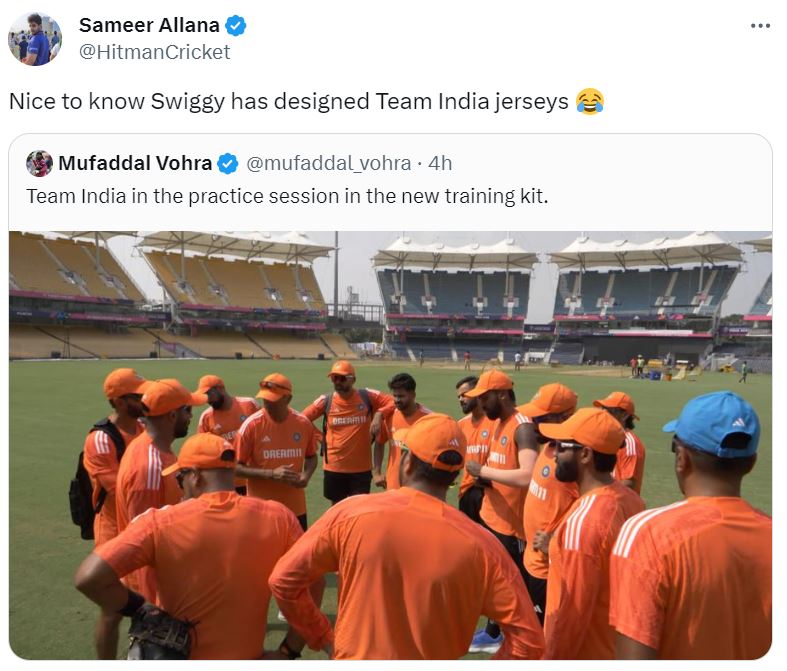Click the blue cap in the photo

tap(713, 421)
